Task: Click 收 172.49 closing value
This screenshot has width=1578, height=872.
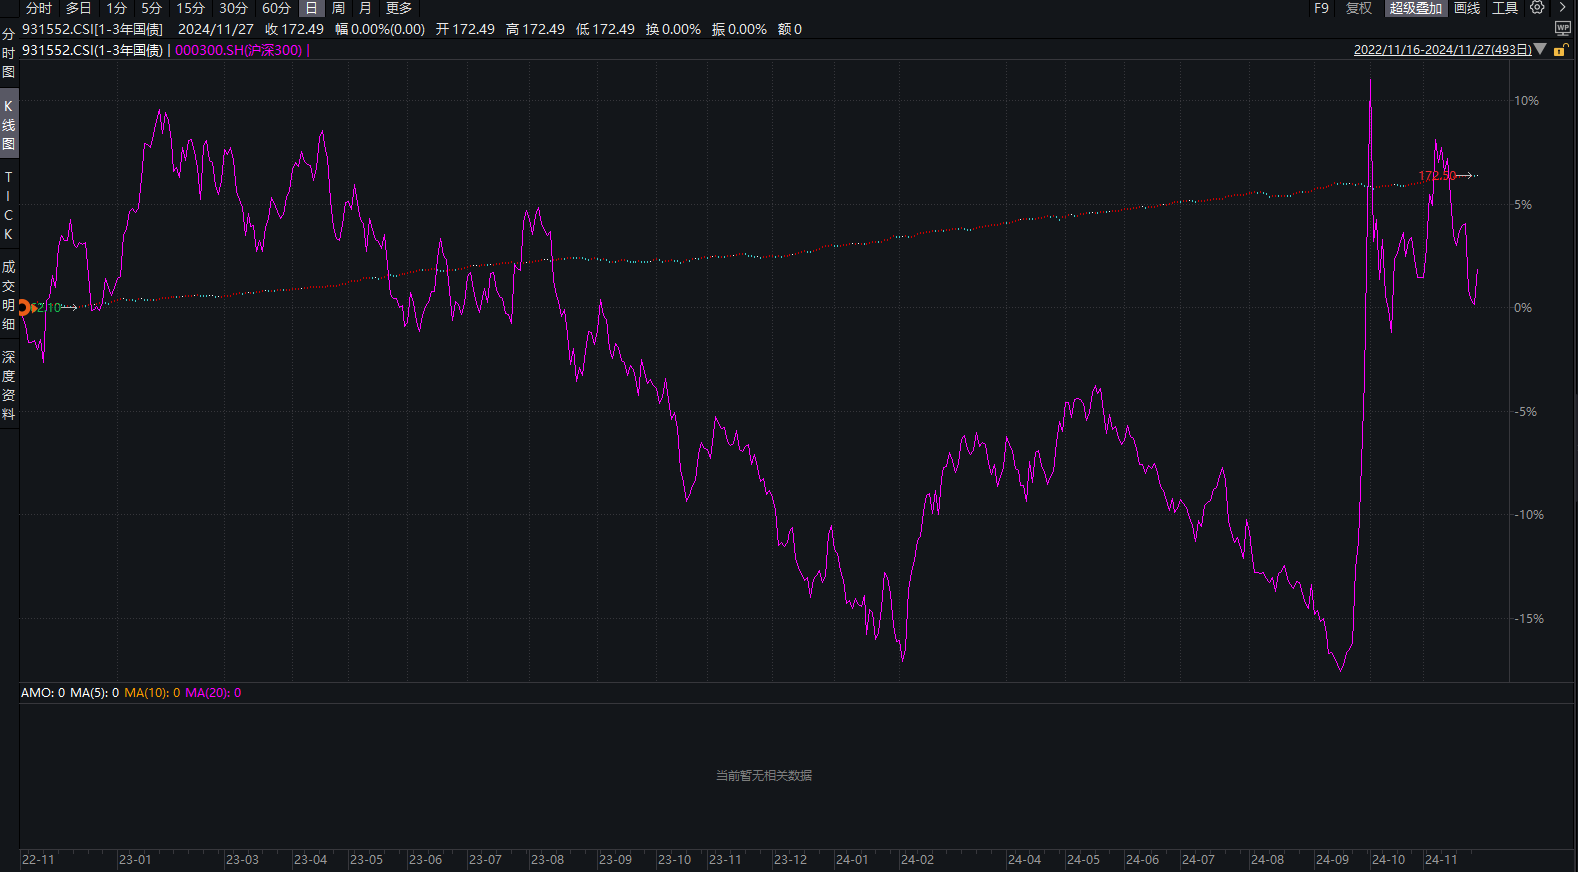Action: (x=294, y=29)
